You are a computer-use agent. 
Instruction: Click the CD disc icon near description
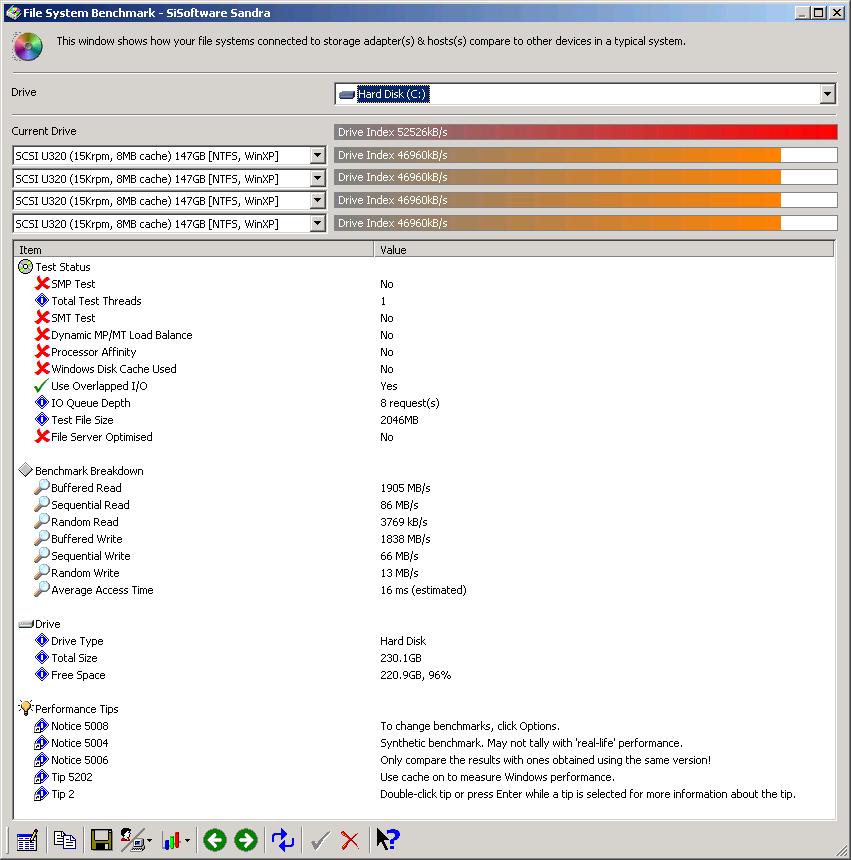(x=27, y=46)
